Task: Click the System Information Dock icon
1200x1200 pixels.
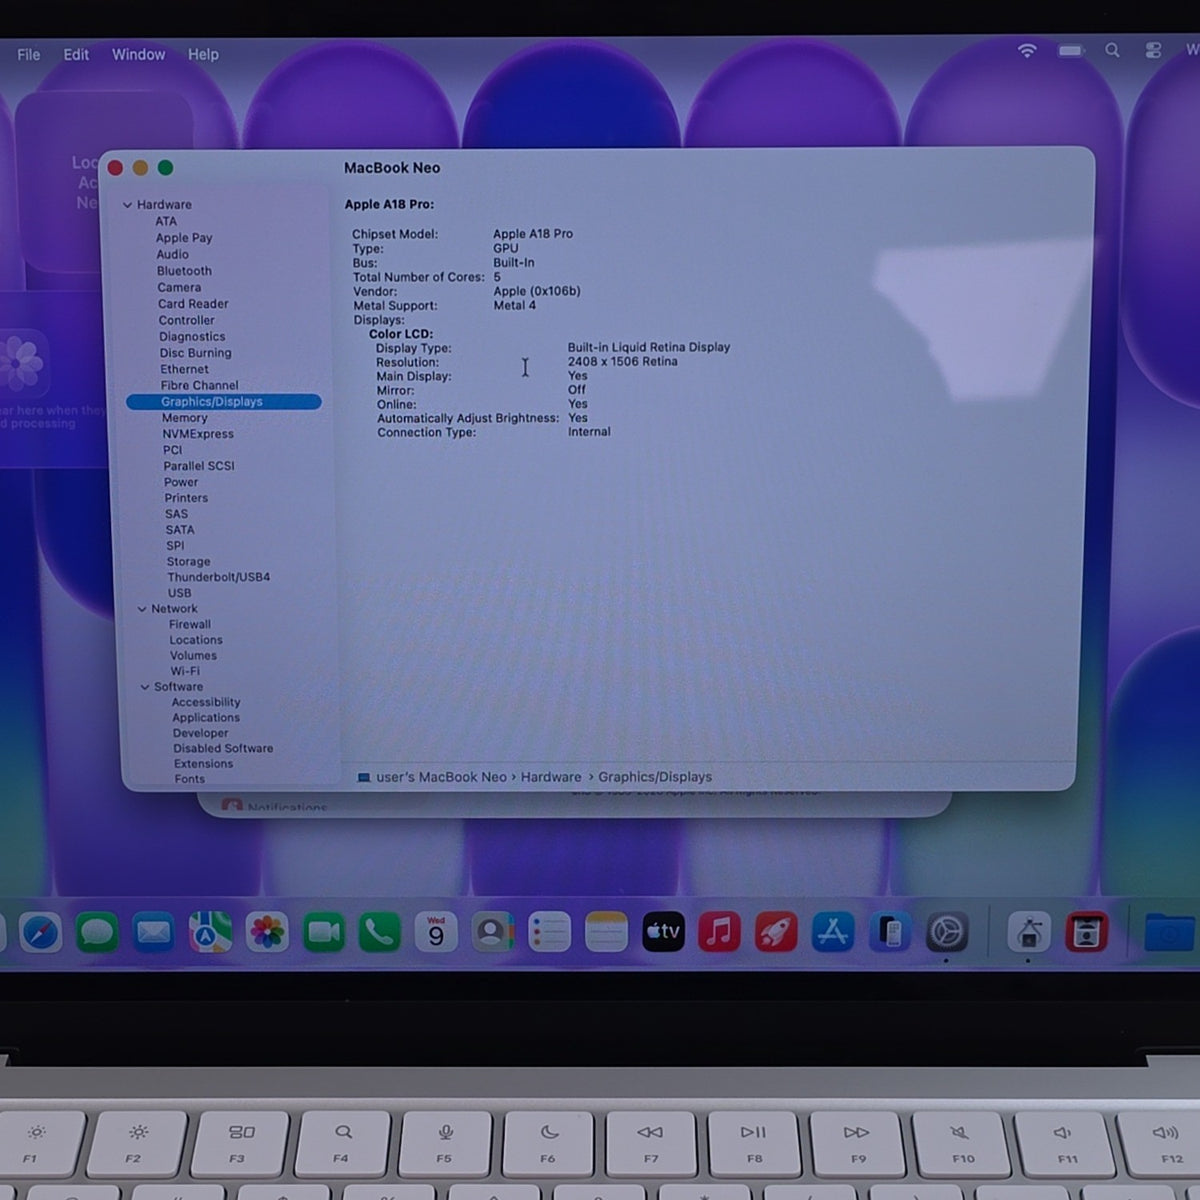Action: click(x=1029, y=933)
